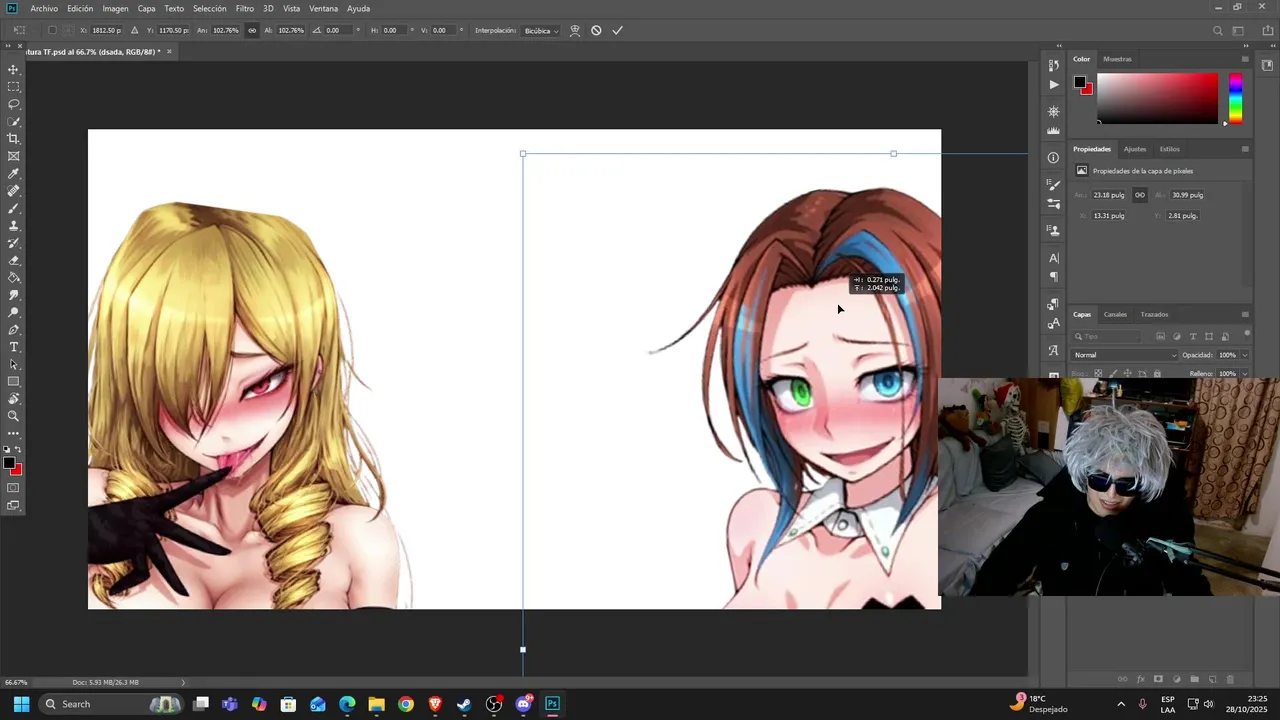Select the Horizontal Type tool
This screenshot has width=1280, height=720.
14,347
